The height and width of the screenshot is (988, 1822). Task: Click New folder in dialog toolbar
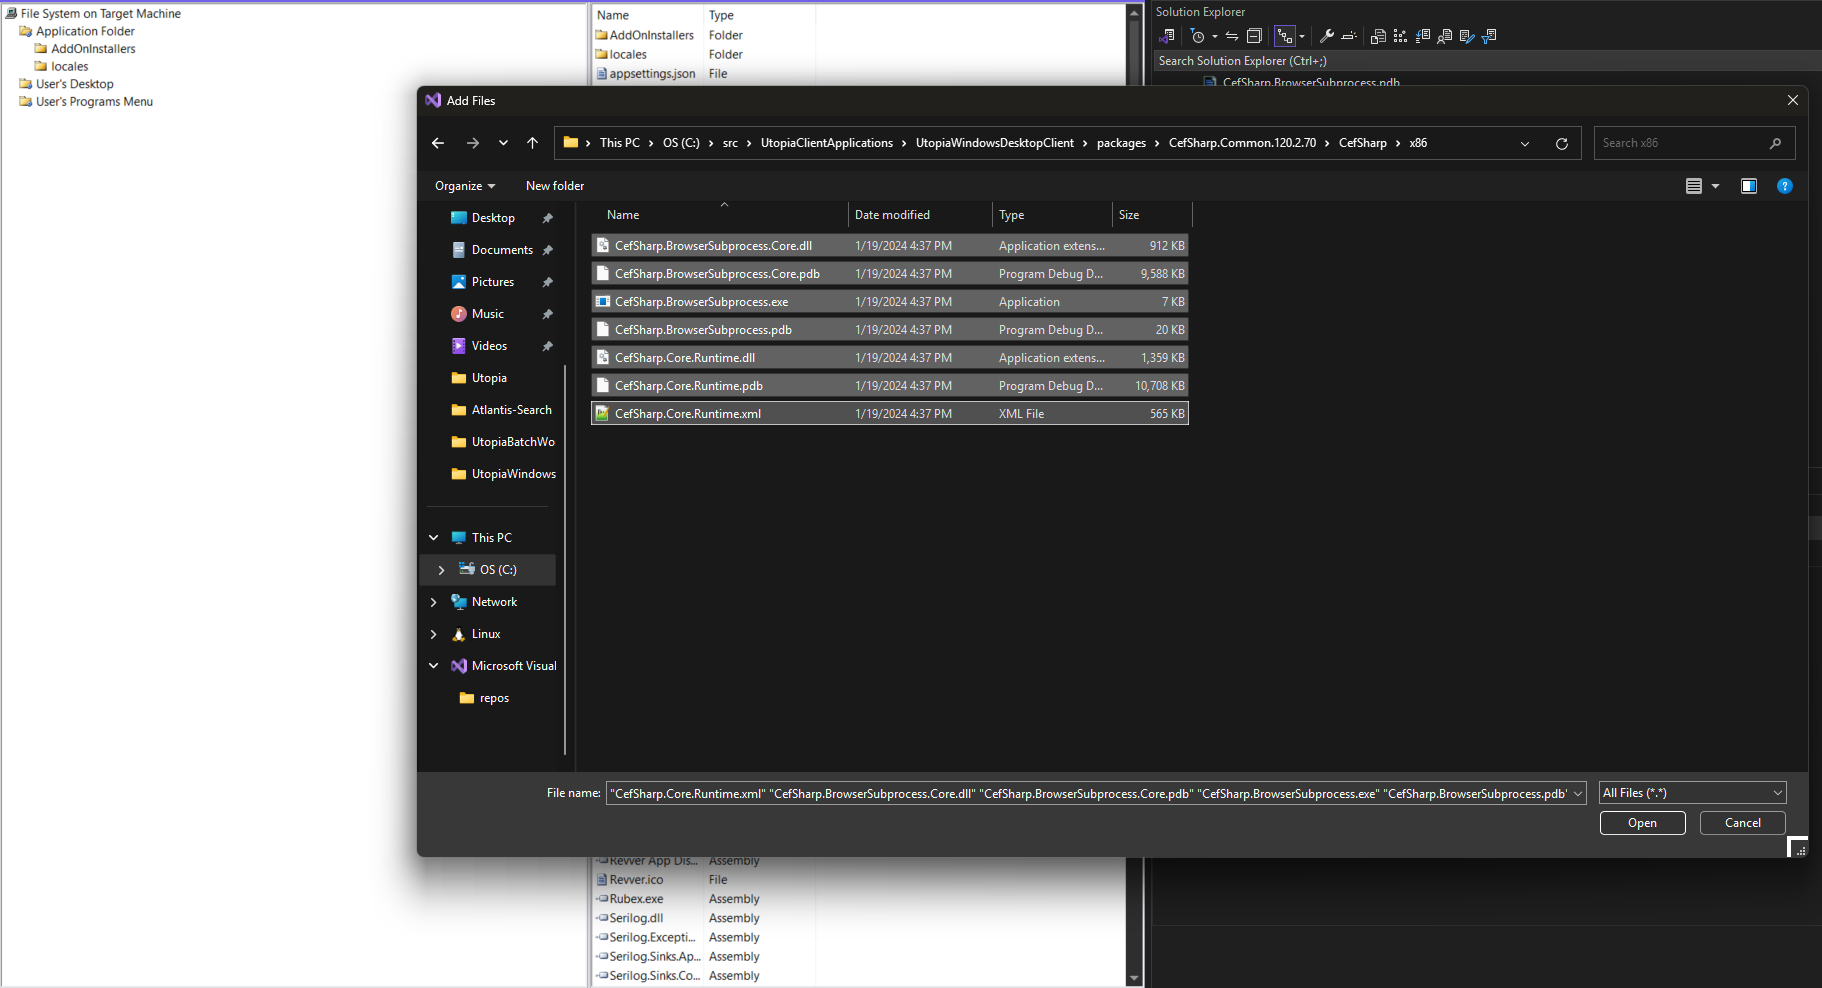pyautogui.click(x=555, y=186)
